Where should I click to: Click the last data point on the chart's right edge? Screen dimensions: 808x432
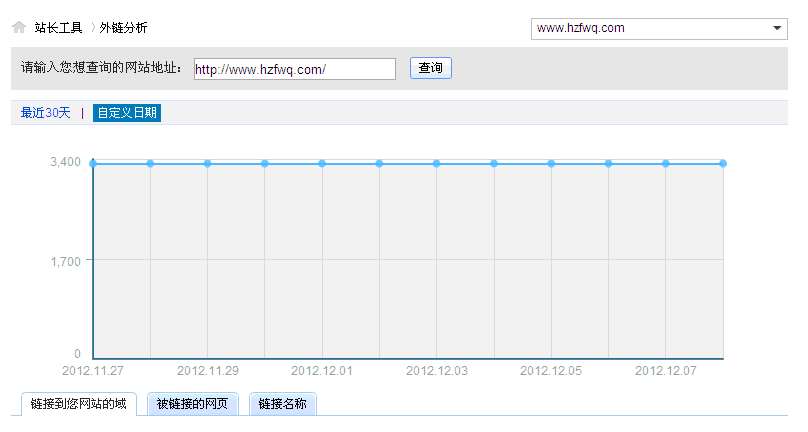tap(722, 163)
